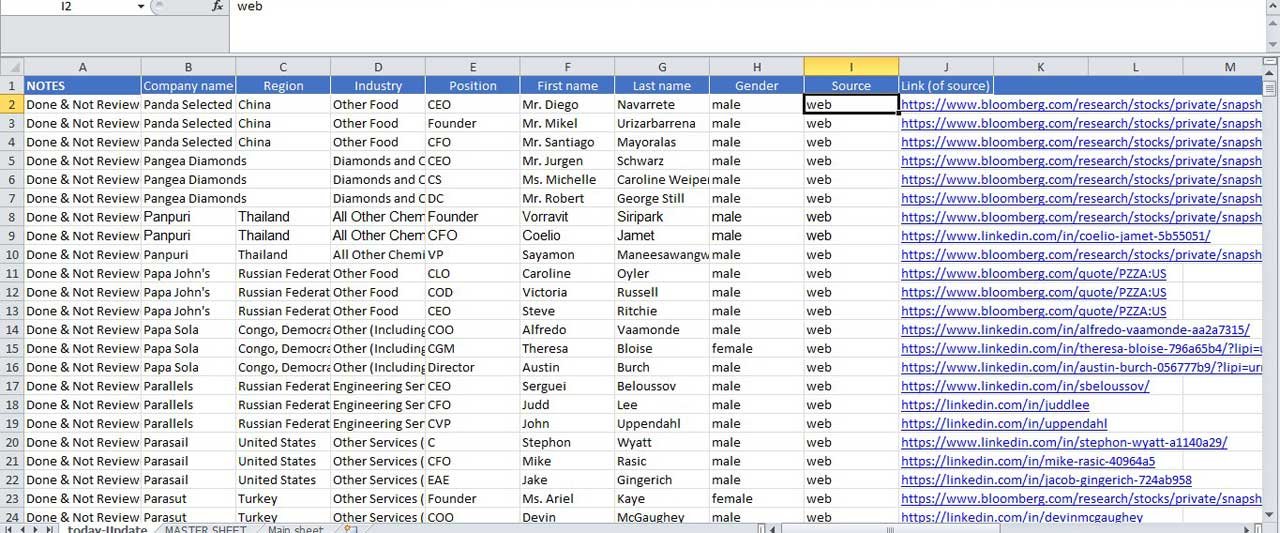The width and height of the screenshot is (1280, 533).
Task: Select the Schwarz last name cell
Action: [662, 161]
